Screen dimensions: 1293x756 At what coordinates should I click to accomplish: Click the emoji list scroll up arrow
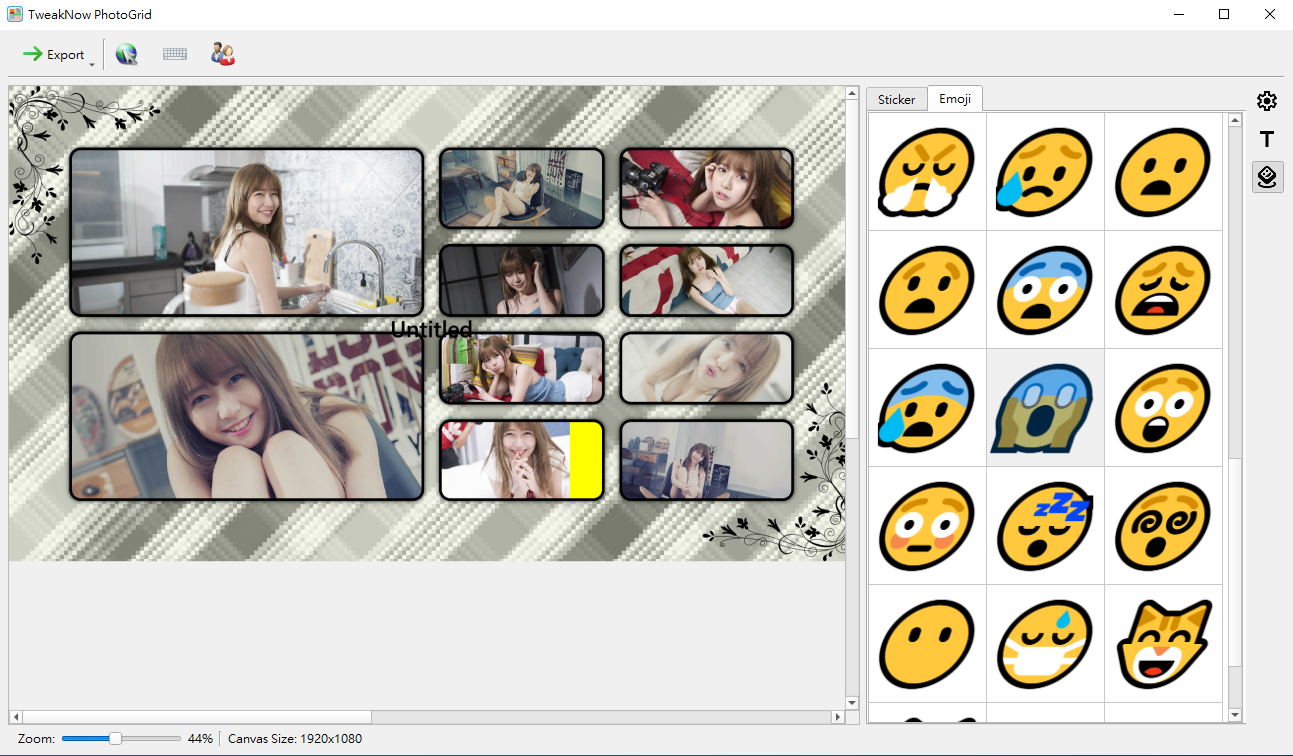tap(1235, 120)
